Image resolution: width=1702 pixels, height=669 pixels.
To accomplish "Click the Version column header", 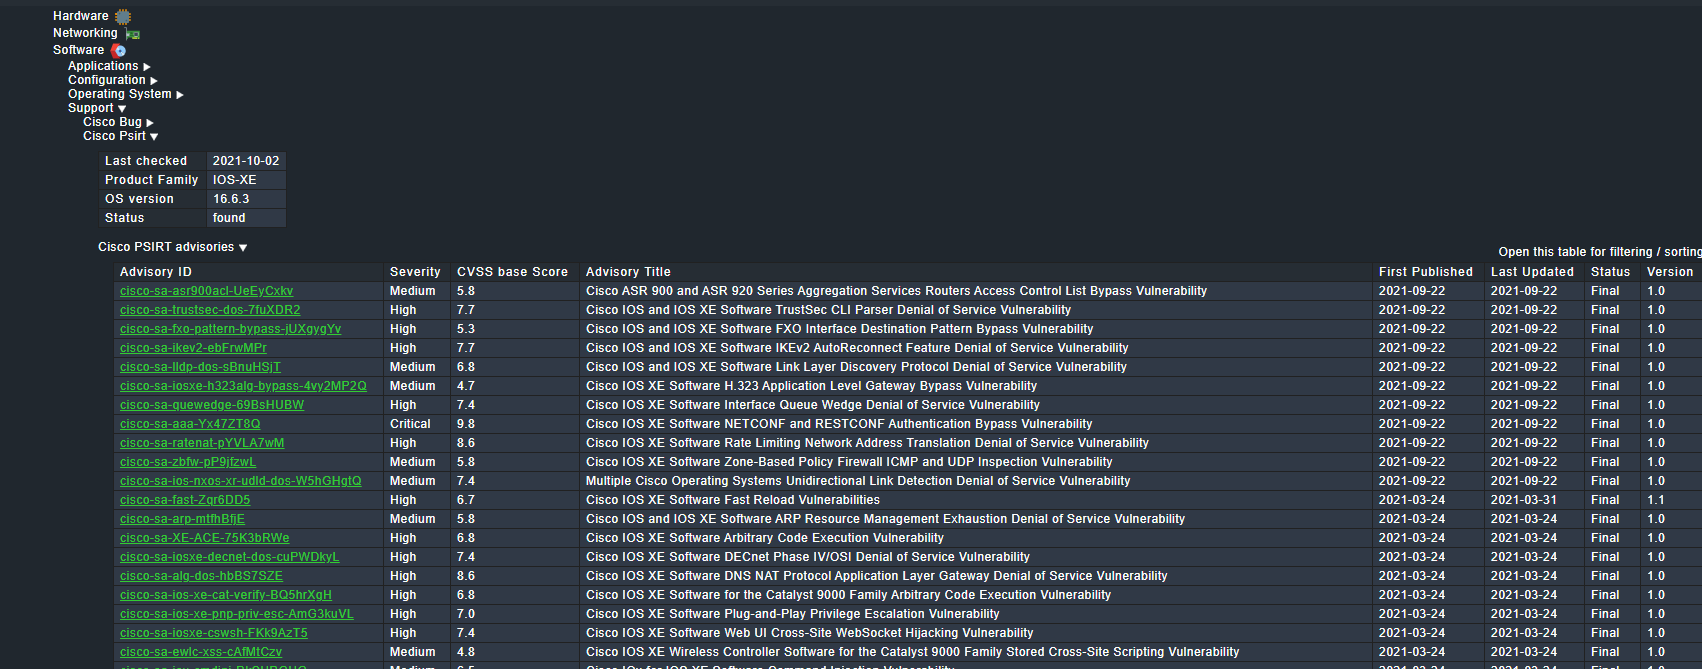I will click(x=1670, y=272).
